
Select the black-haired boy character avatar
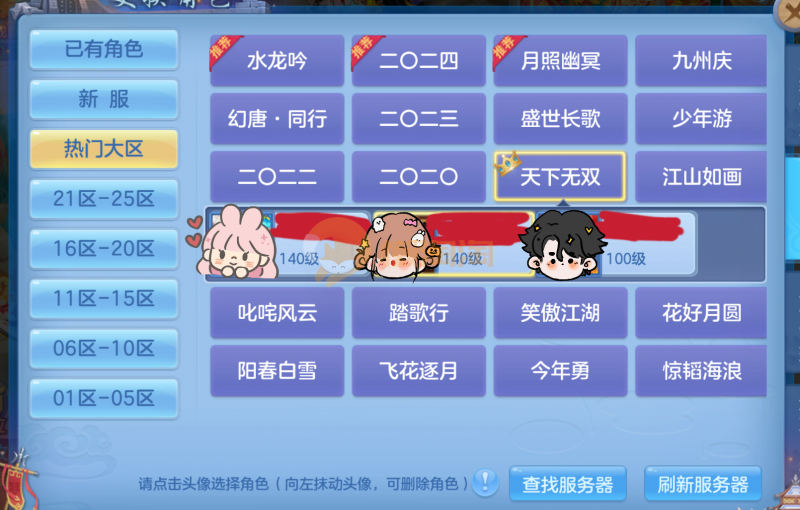tap(562, 245)
